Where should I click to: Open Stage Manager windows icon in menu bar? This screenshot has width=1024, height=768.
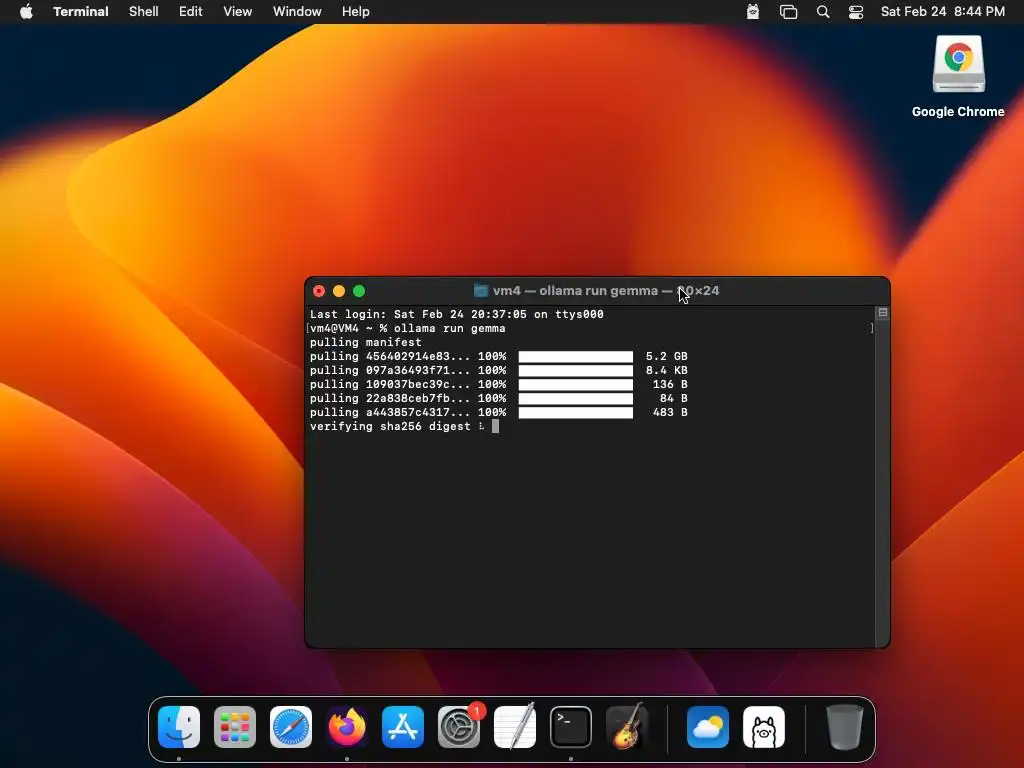click(788, 12)
